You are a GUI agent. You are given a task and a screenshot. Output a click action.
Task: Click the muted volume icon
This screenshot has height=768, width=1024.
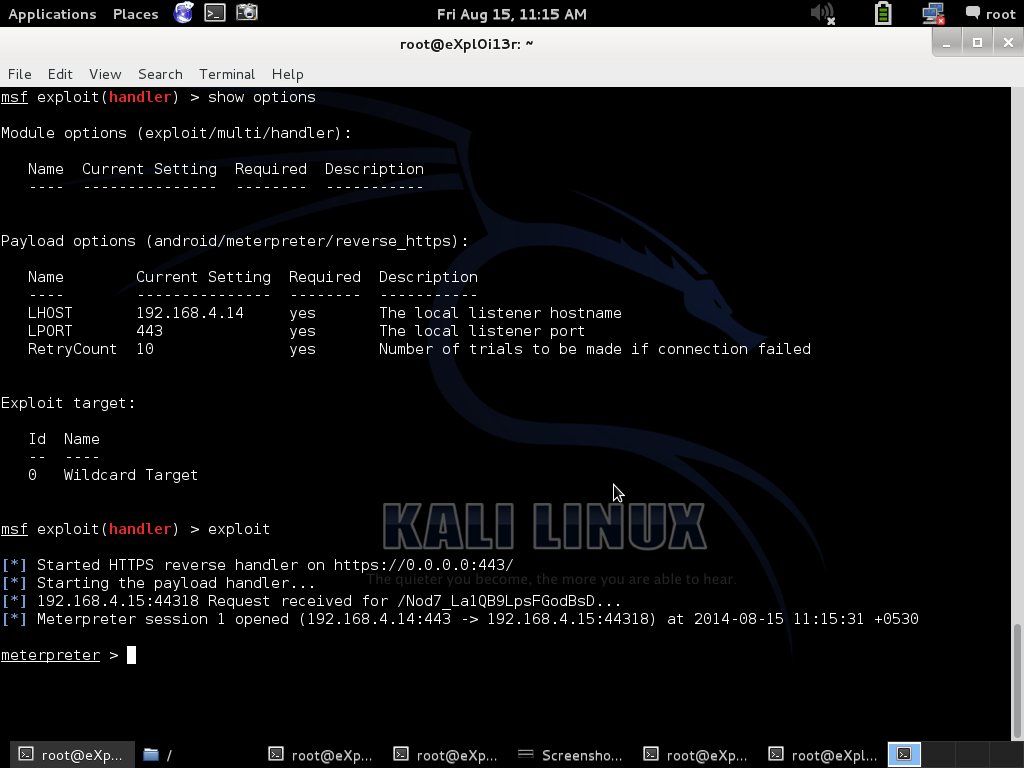point(822,13)
